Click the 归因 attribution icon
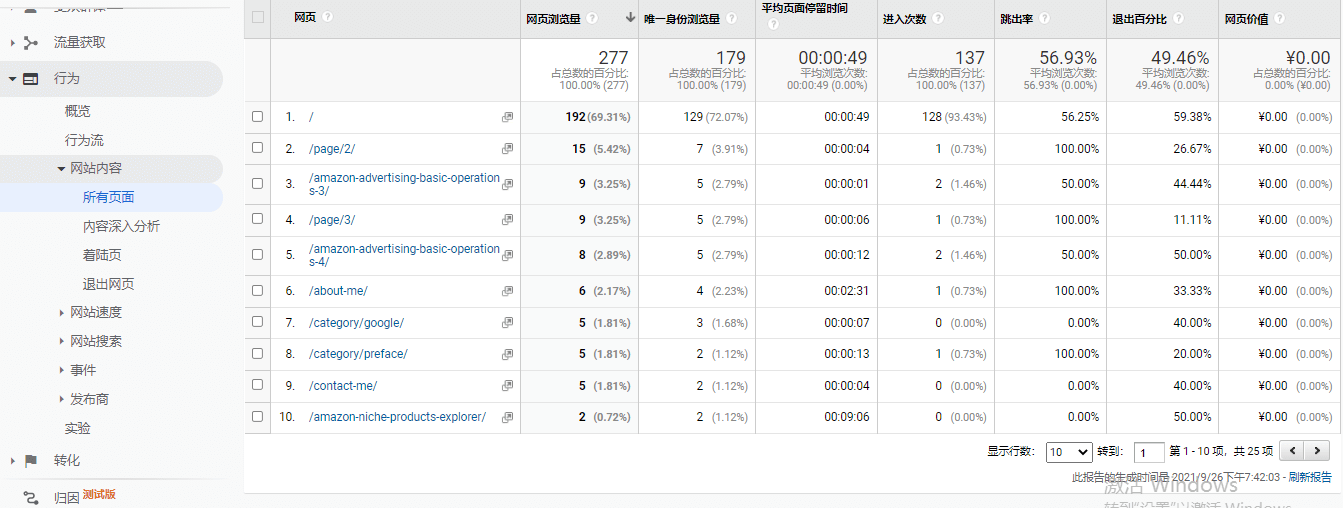This screenshot has width=1343, height=508. point(31,497)
